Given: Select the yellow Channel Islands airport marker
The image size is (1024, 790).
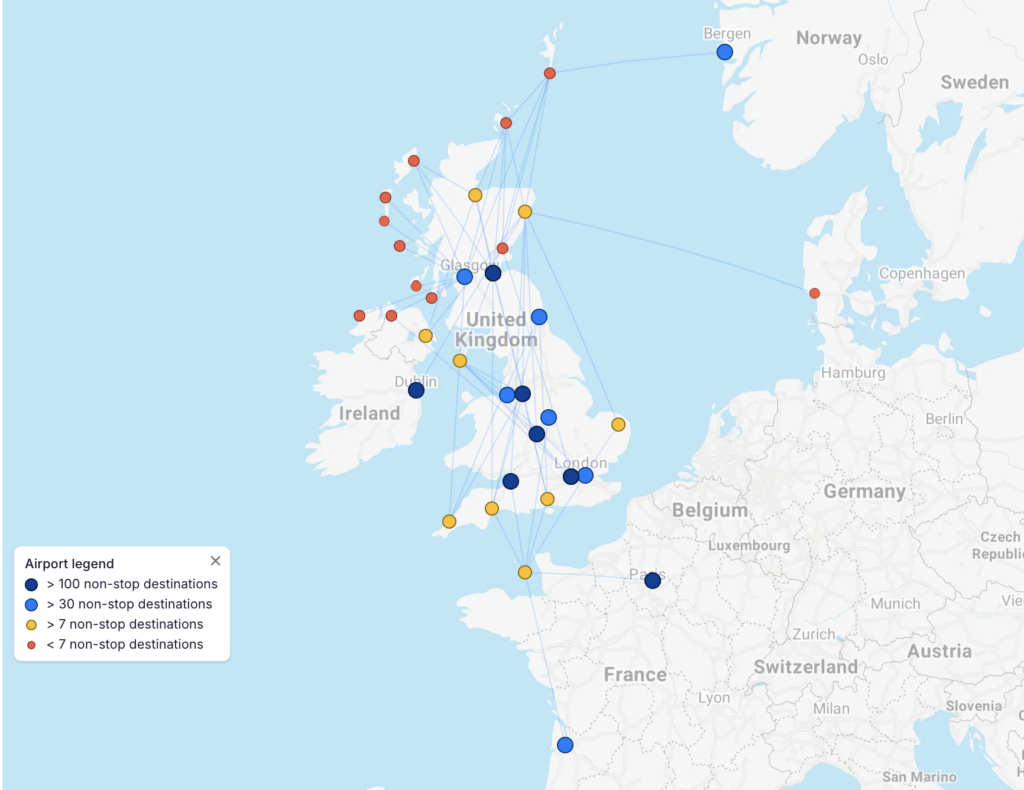Looking at the screenshot, I should [525, 573].
